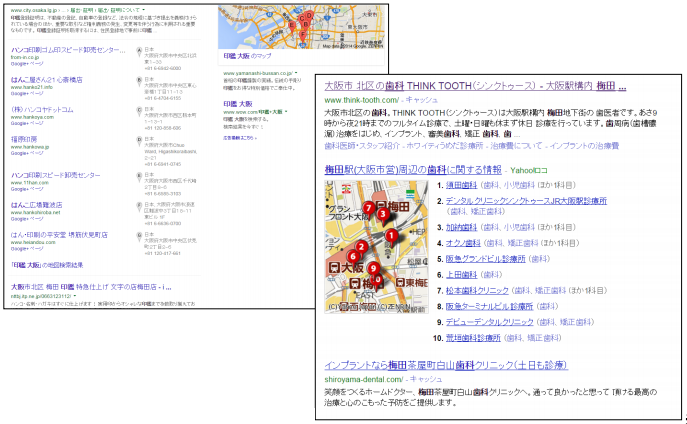The width and height of the screenshot is (687, 424).
Task: Open 治療費について sitelink
Action: [x=516, y=146]
